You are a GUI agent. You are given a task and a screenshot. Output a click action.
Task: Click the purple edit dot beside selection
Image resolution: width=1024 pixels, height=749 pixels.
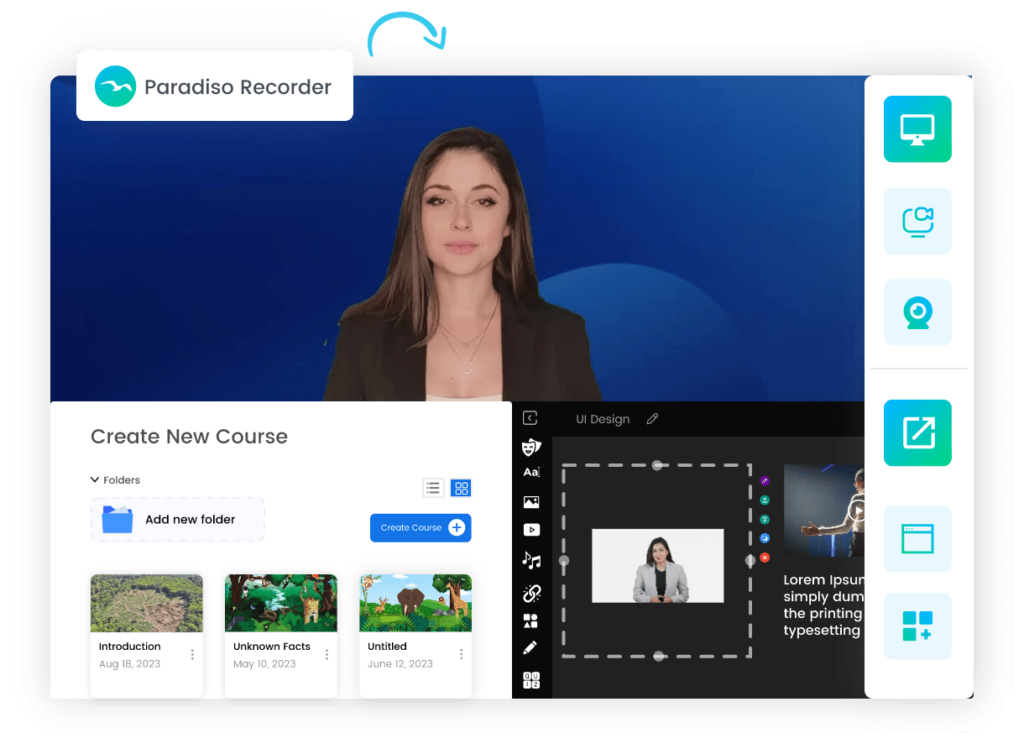coord(765,481)
